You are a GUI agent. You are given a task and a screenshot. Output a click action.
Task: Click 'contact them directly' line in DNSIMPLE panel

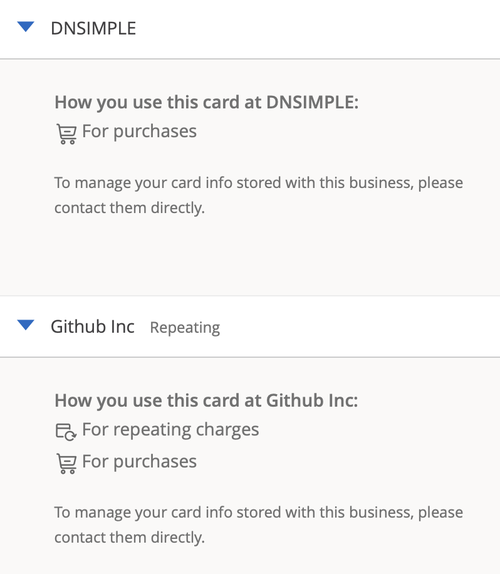pos(130,208)
